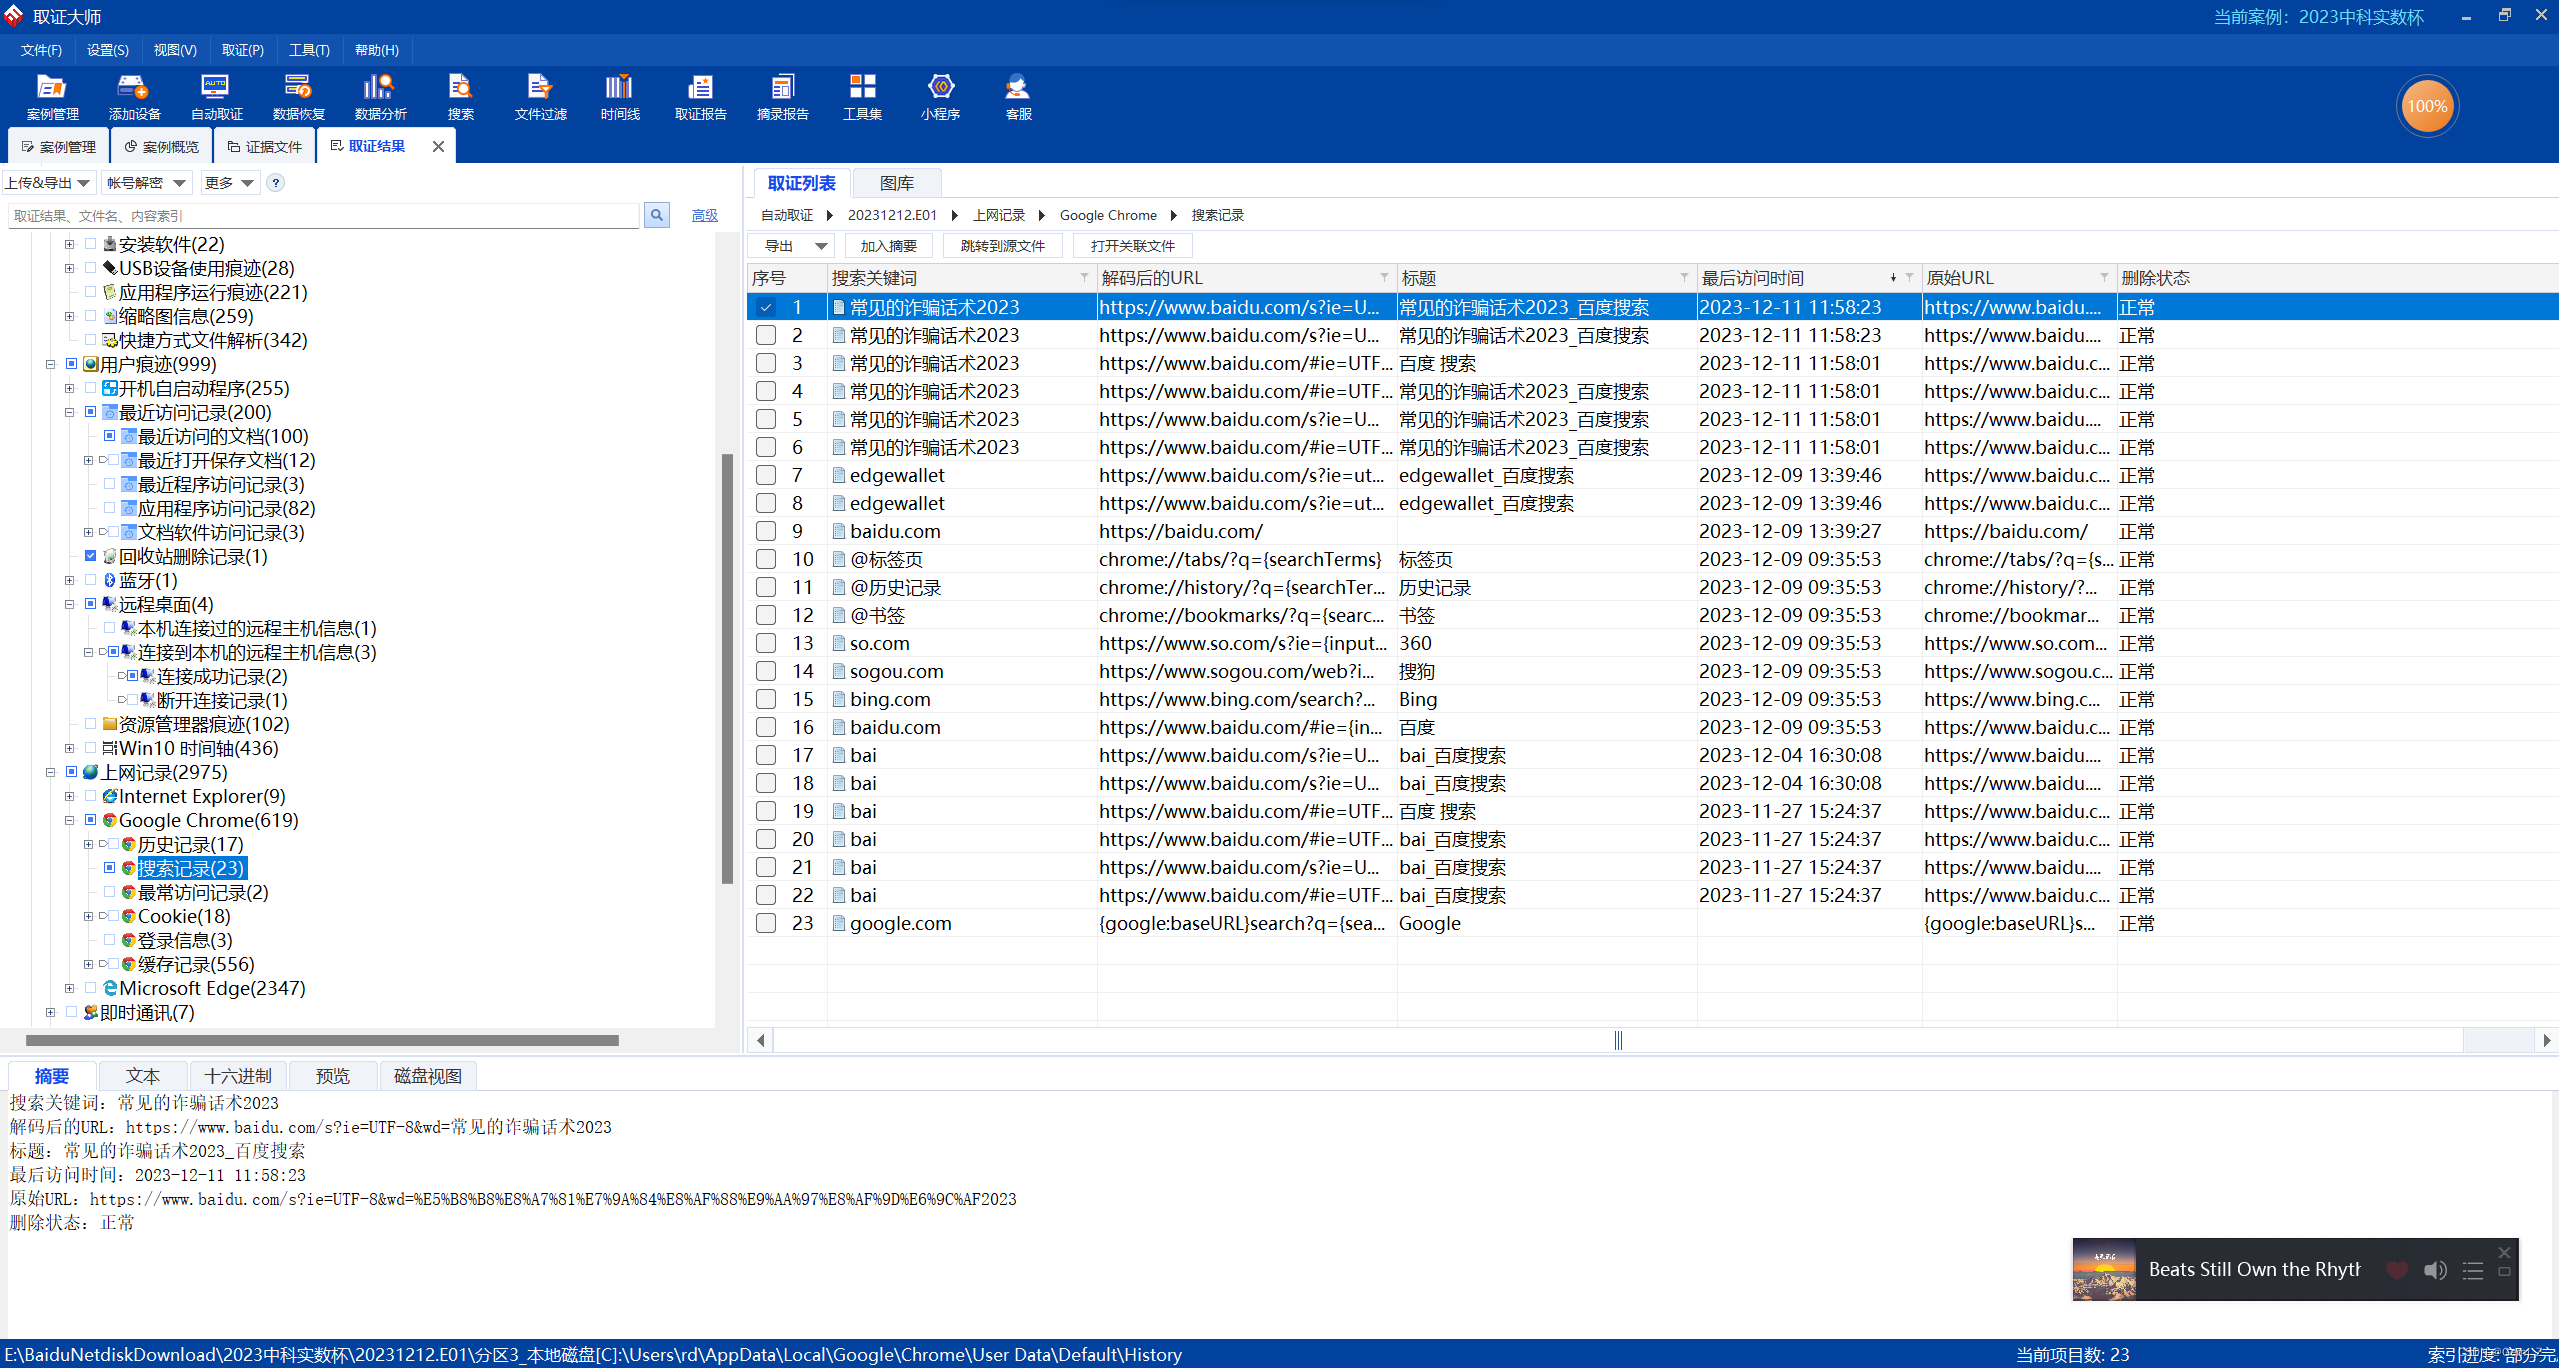Open the 帐号解密 dropdown
2559x1368 pixels.
click(147, 183)
